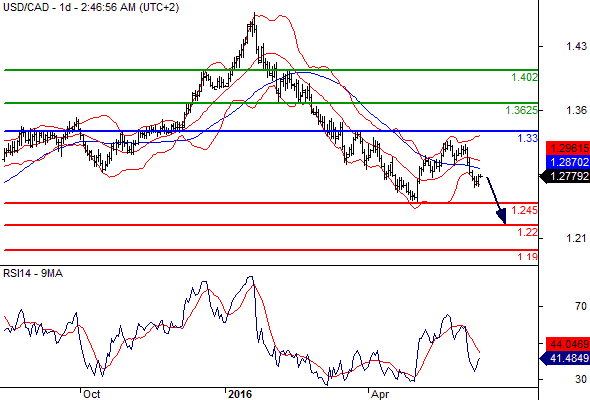Click the blue 1.28702 price tag
Image resolution: width=590 pixels, height=400 pixels.
coord(568,162)
